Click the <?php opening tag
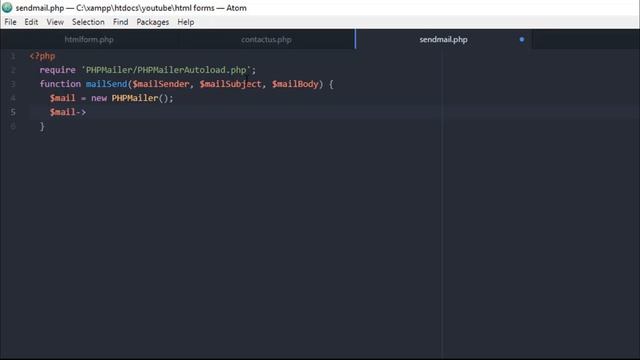640x360 pixels. click(x=42, y=56)
